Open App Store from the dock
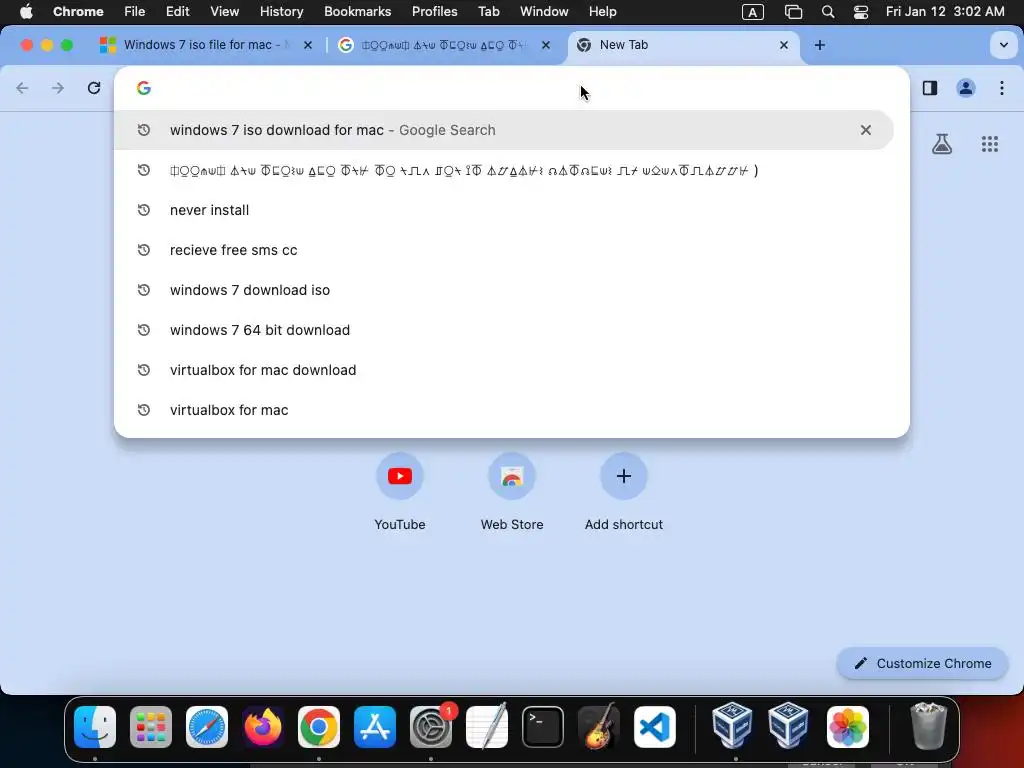This screenshot has height=768, width=1024. [375, 727]
